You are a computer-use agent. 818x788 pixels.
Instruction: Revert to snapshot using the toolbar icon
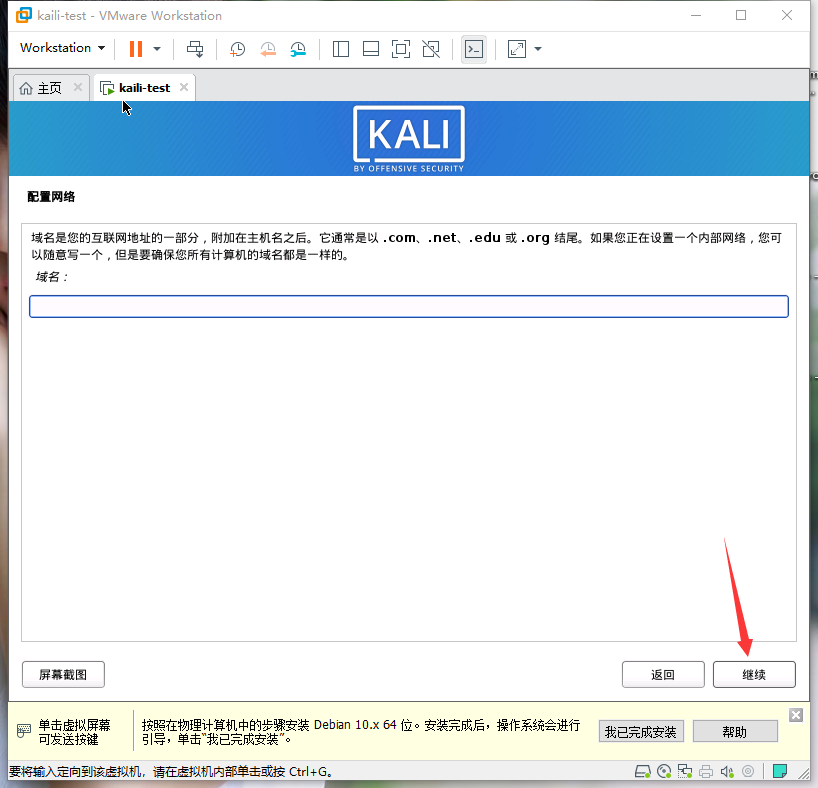click(x=267, y=48)
